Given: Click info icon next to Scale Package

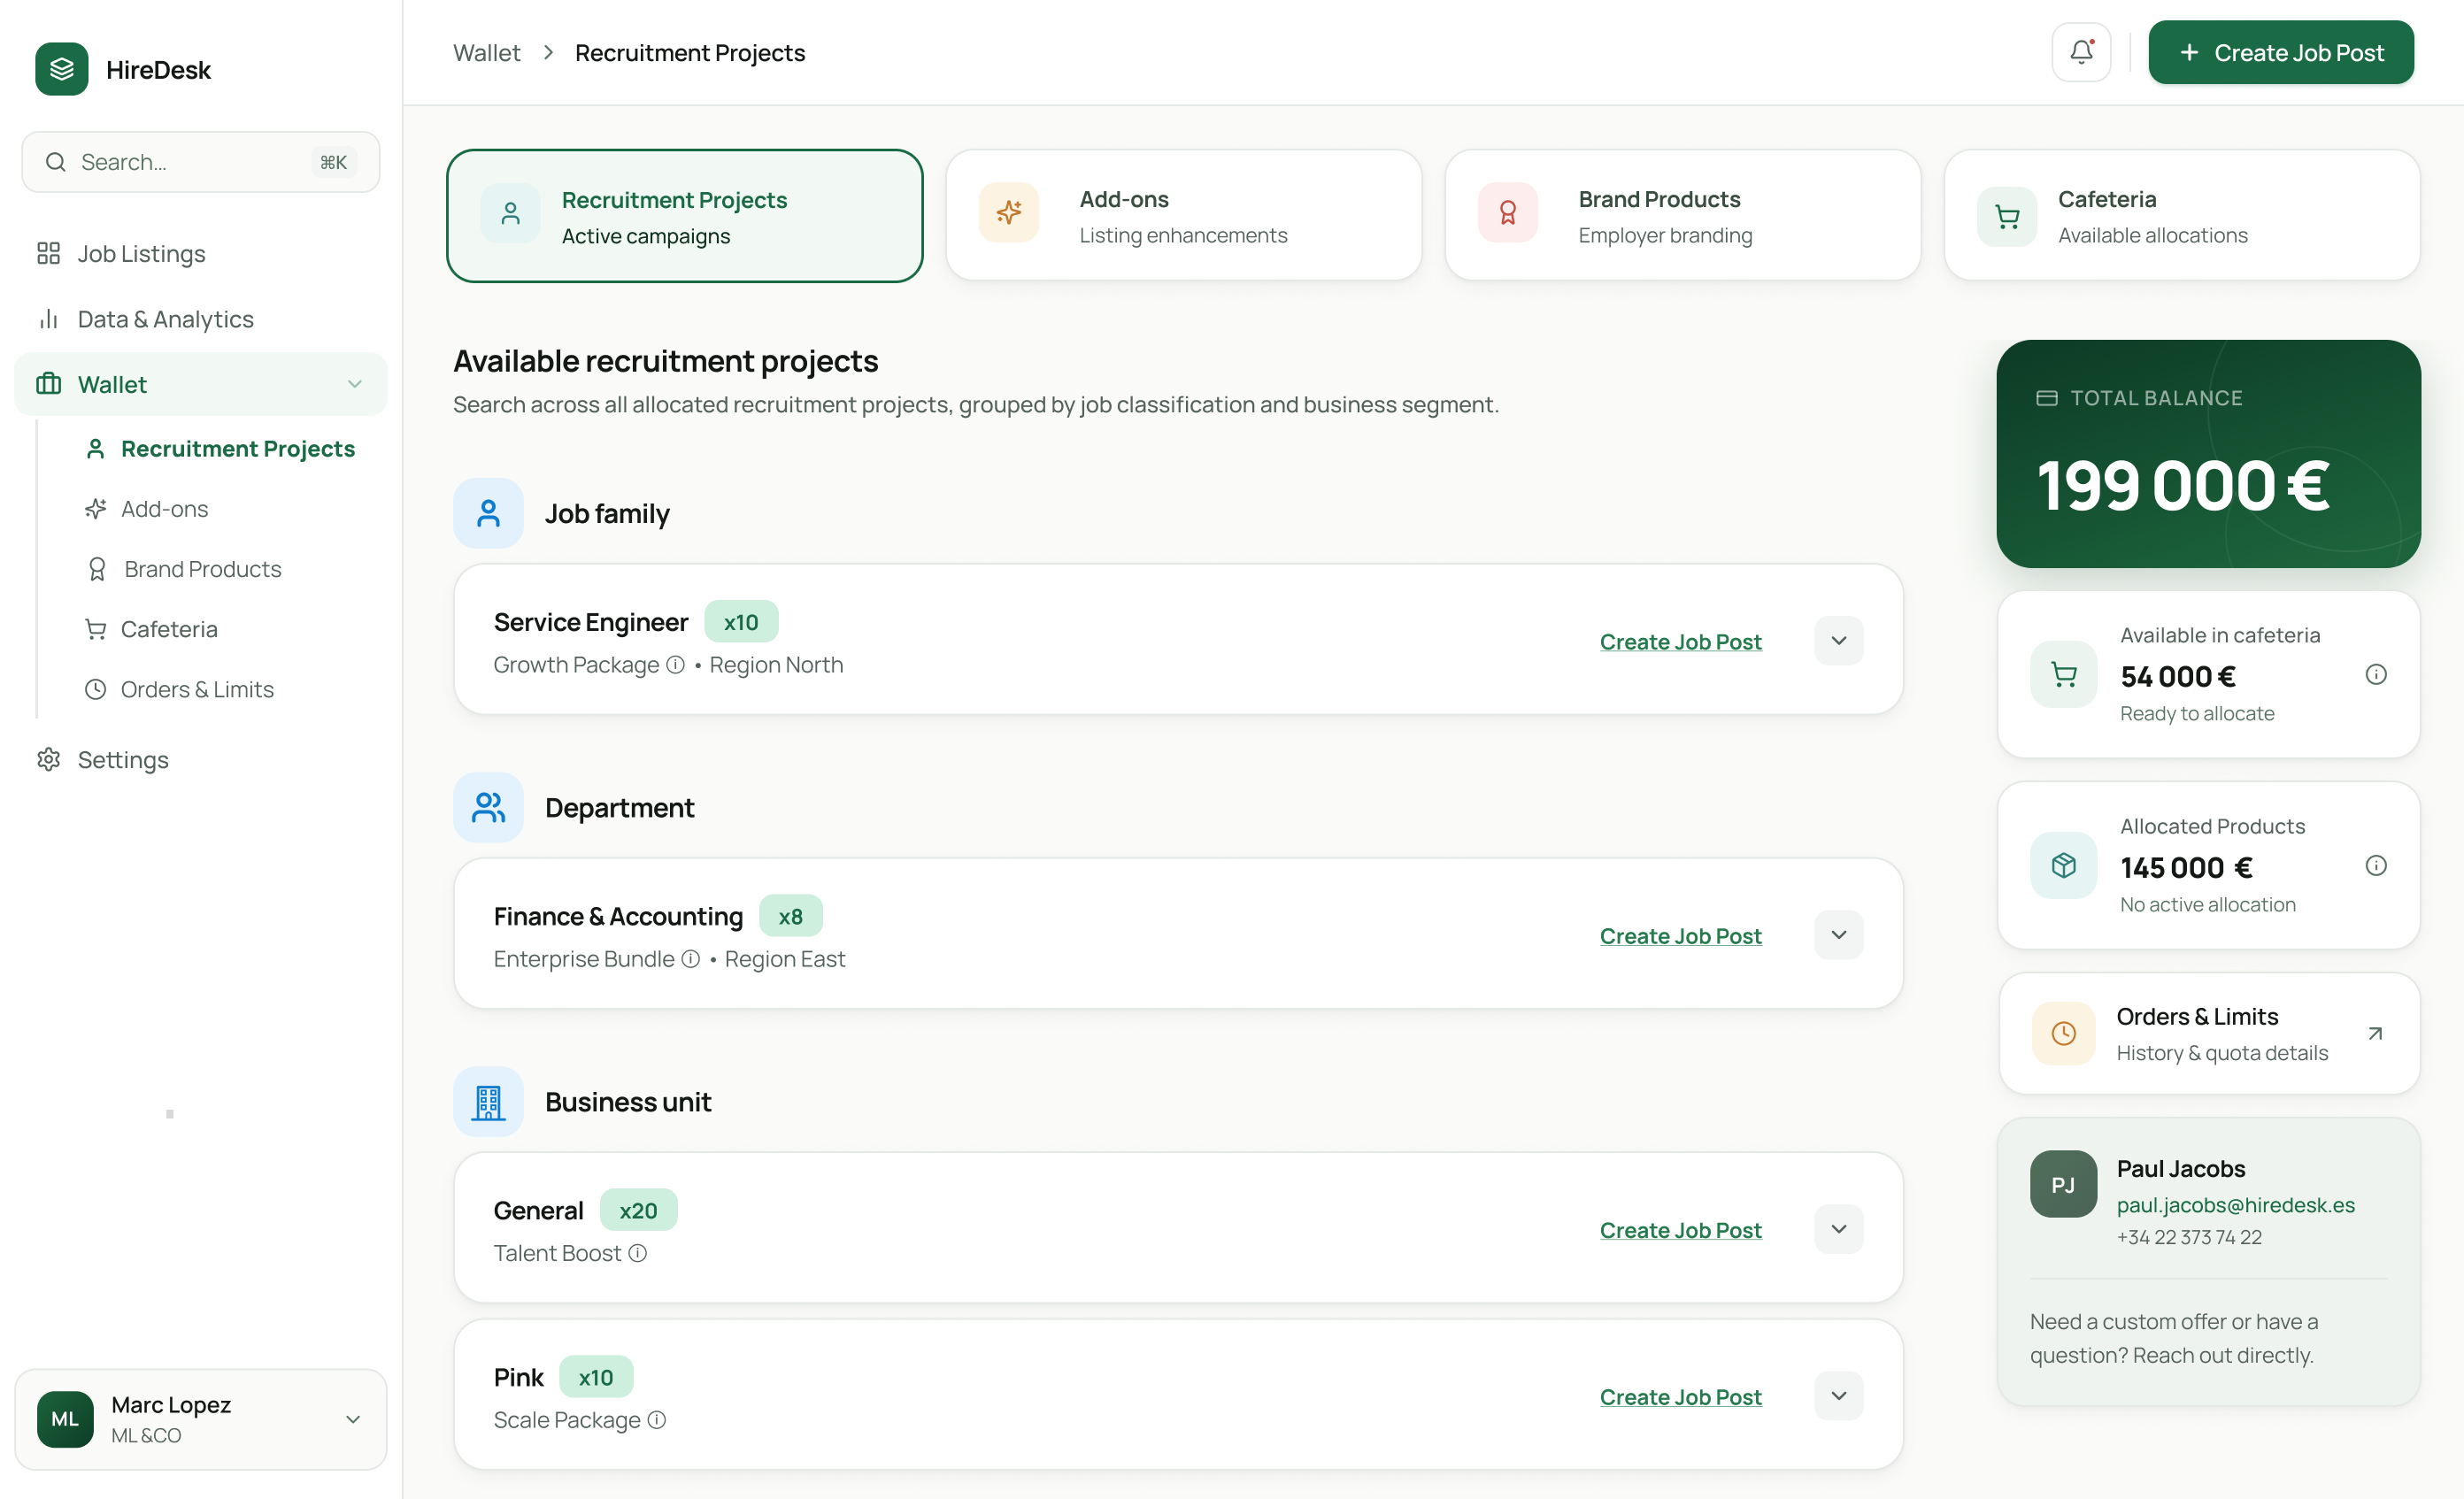Looking at the screenshot, I should pyautogui.click(x=657, y=1420).
